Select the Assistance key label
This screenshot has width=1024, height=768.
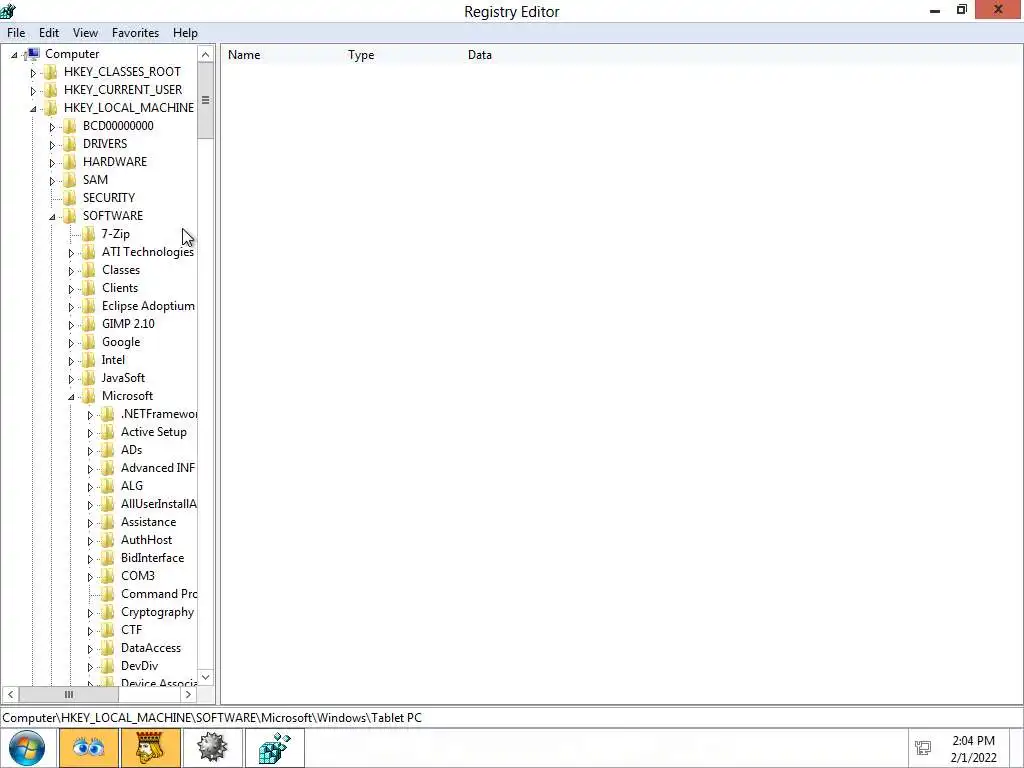(x=148, y=522)
